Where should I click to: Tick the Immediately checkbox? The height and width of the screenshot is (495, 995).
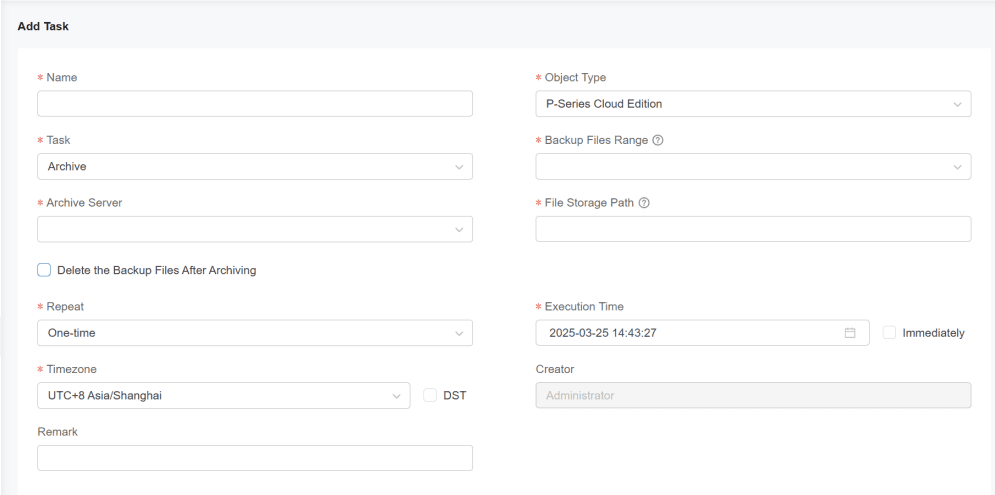click(890, 333)
